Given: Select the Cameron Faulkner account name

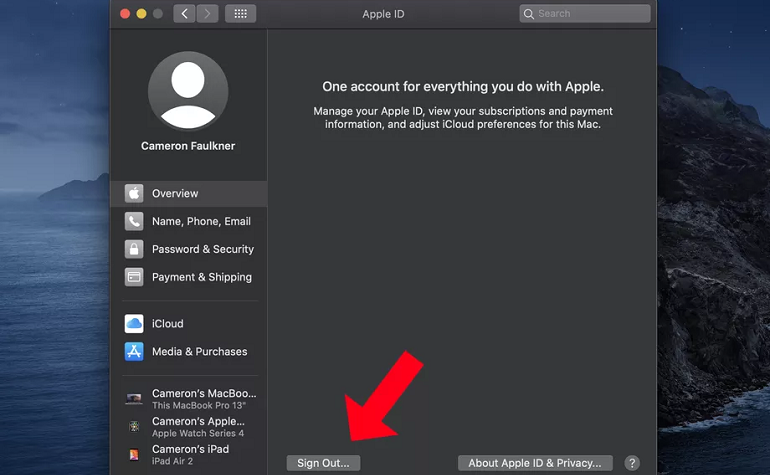Looking at the screenshot, I should pos(188,146).
